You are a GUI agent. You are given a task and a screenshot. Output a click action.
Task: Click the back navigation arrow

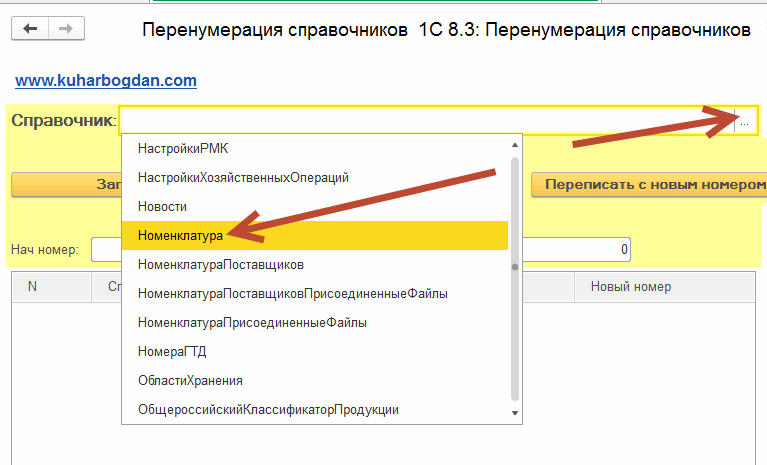point(29,30)
